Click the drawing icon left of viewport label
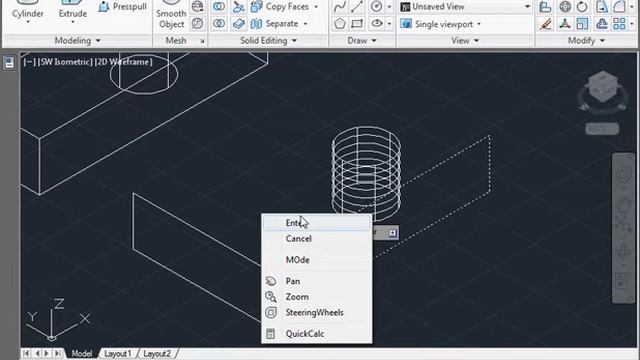The width and height of the screenshot is (640, 360). tap(9, 62)
